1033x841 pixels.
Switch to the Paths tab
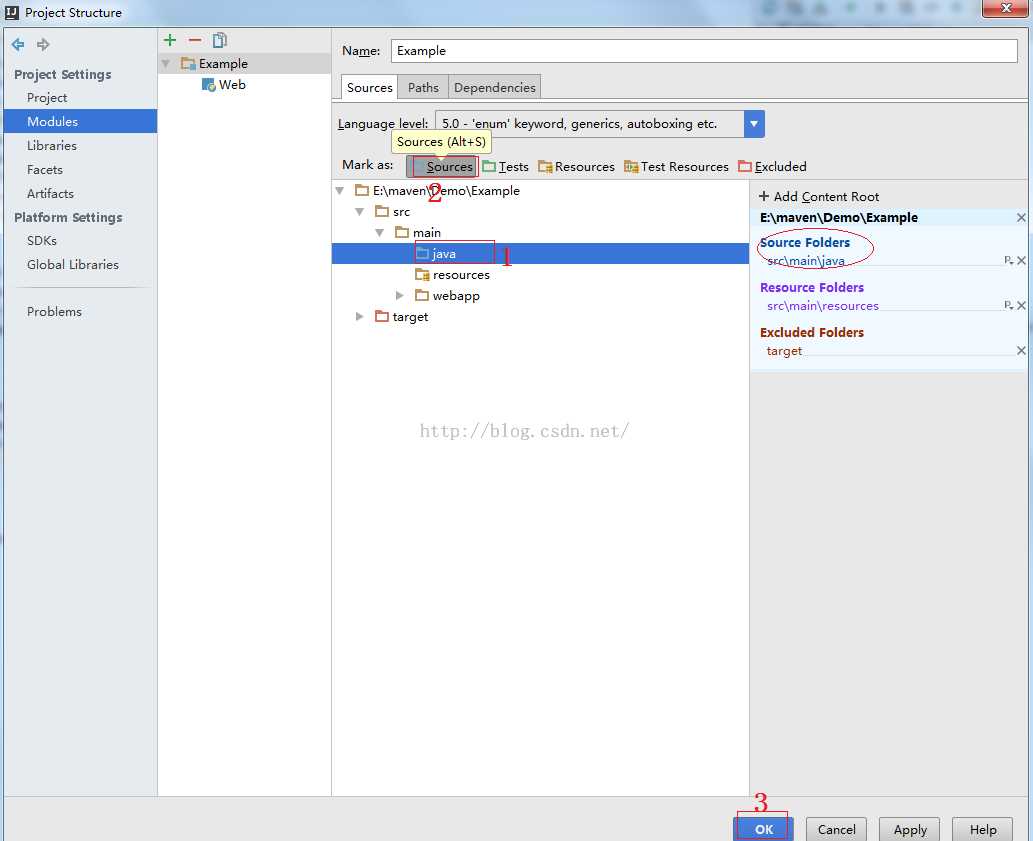(423, 88)
